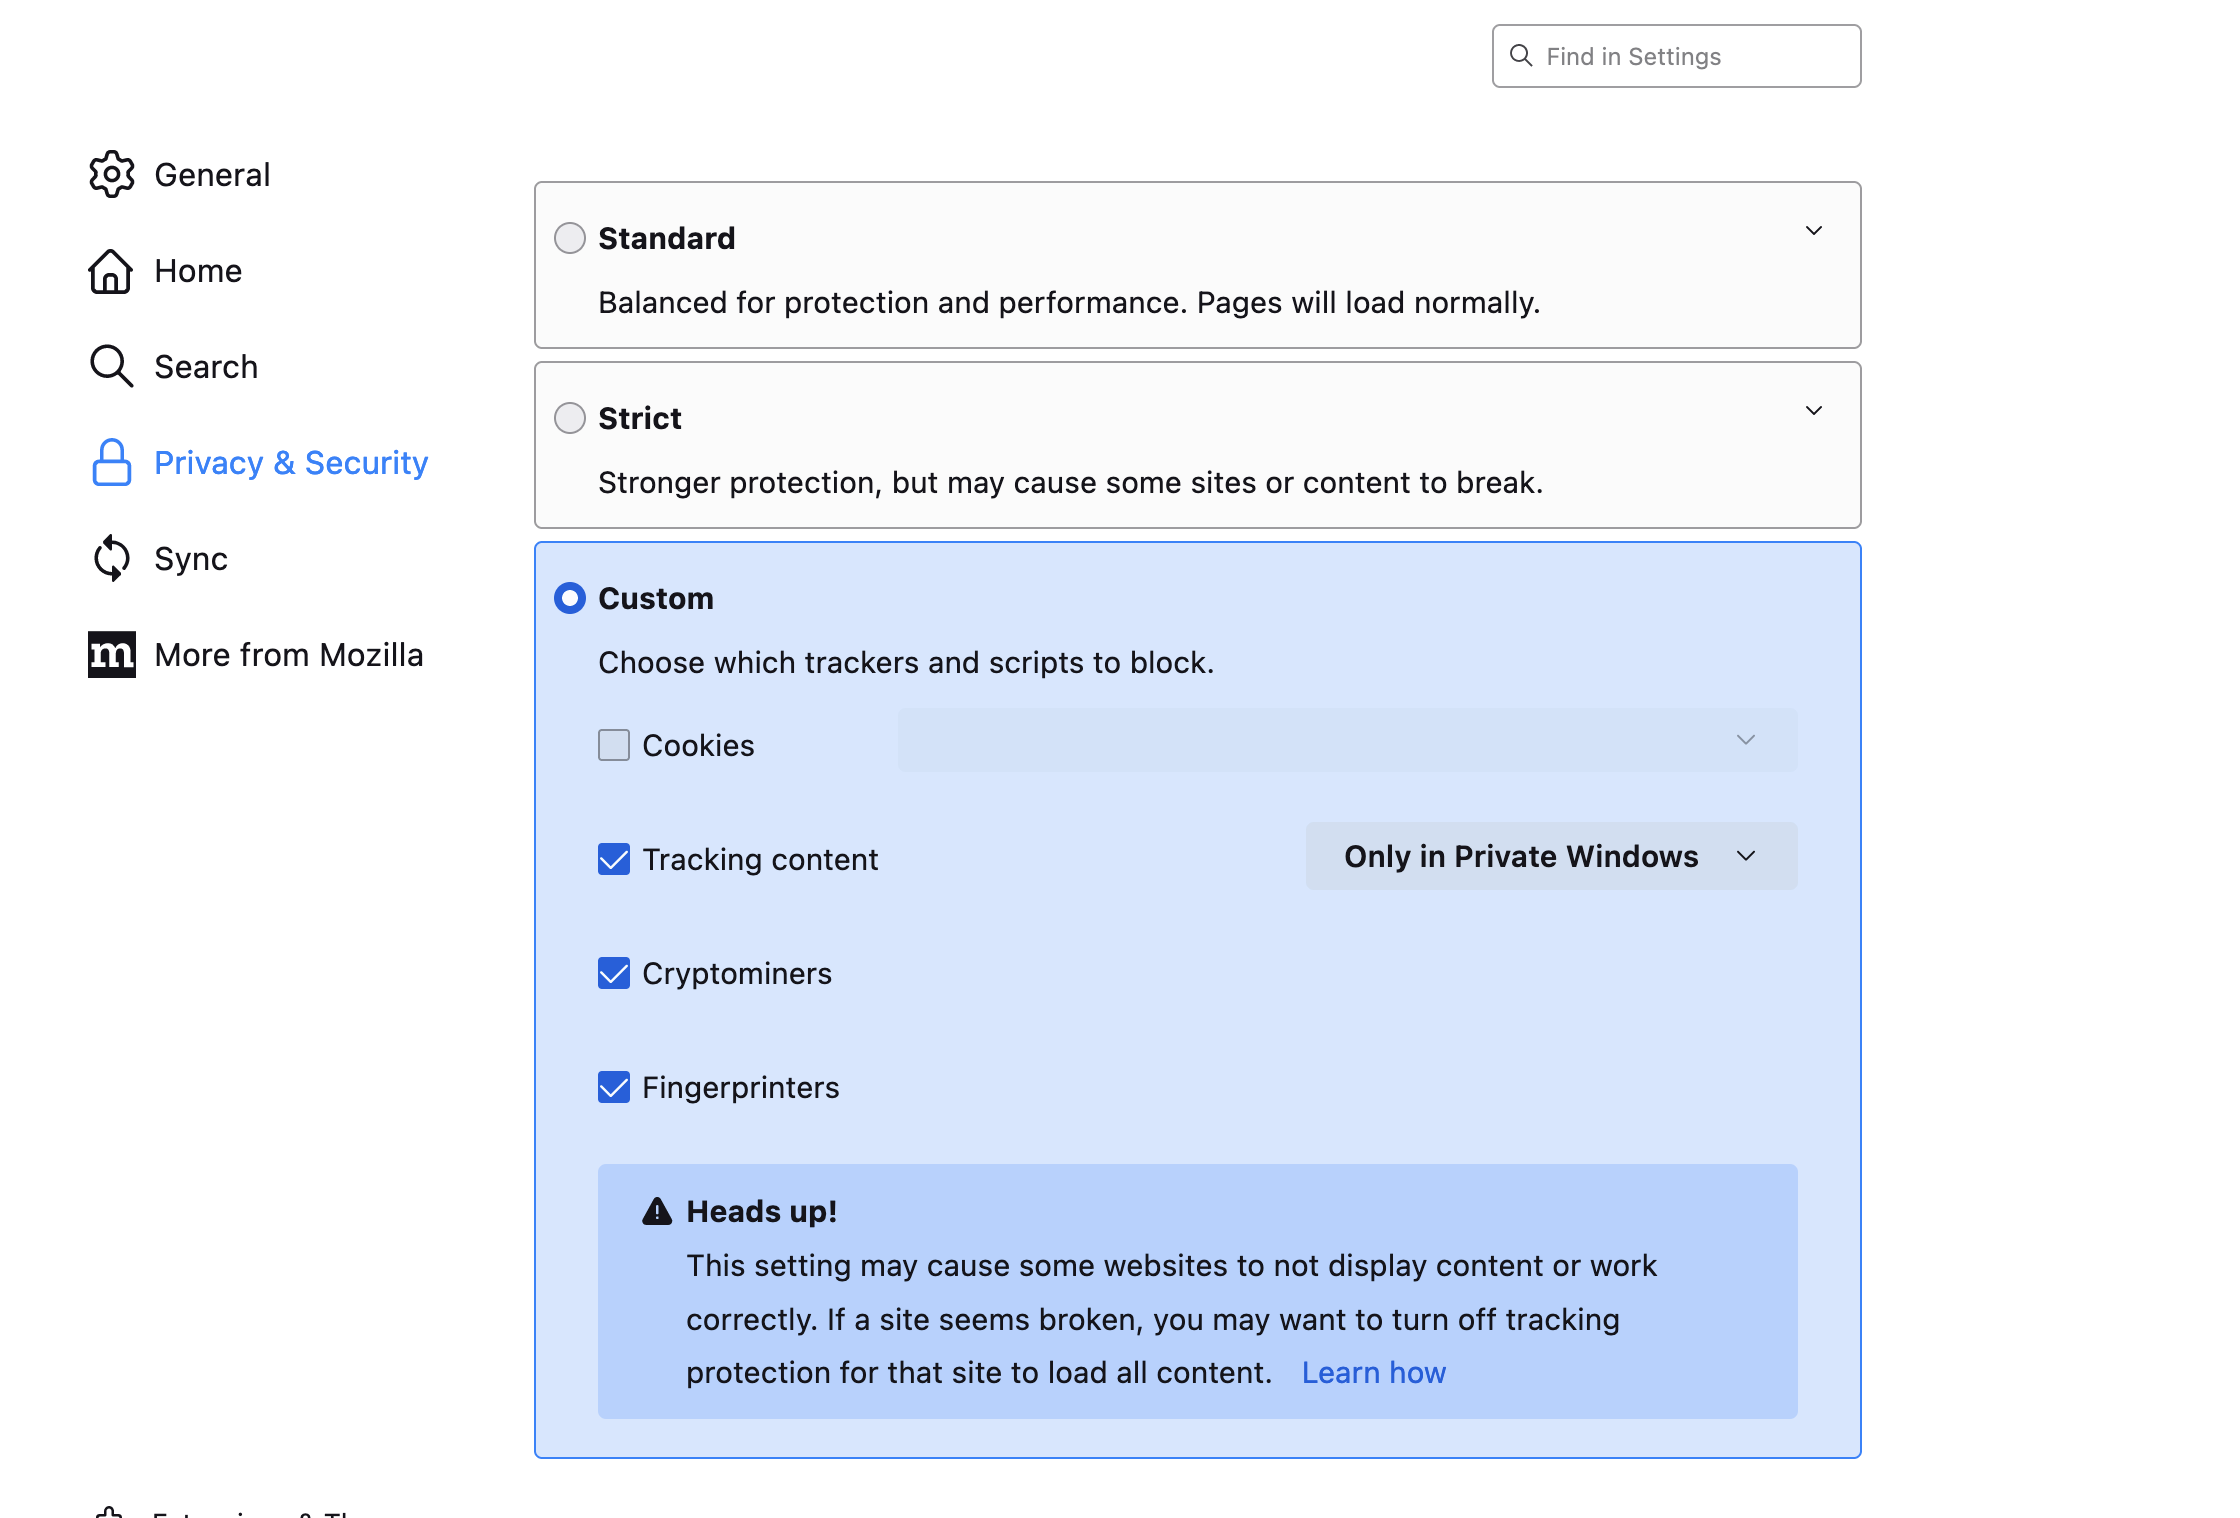Enable the Cookies checkbox
Viewport: 2240px width, 1518px height.
(x=613, y=744)
